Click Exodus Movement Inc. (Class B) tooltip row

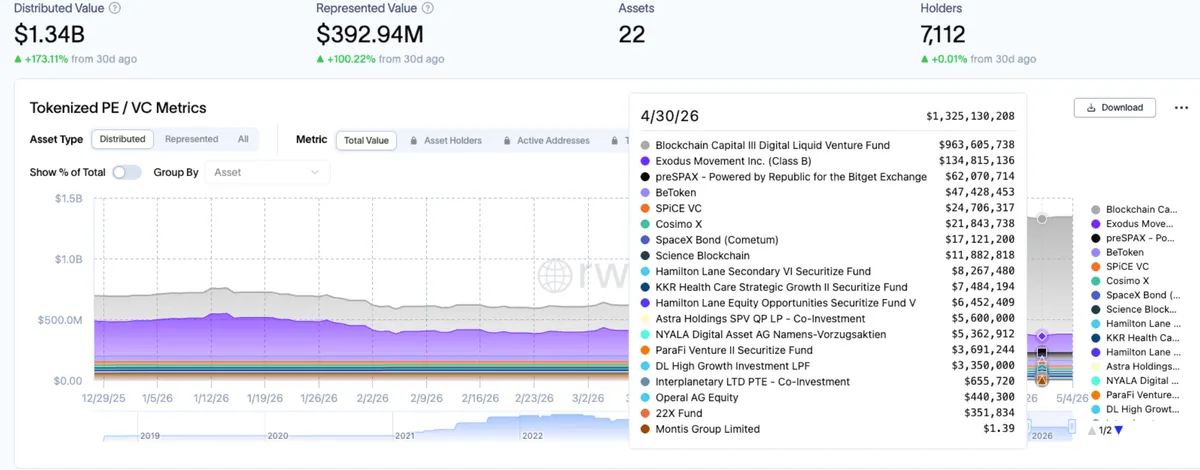828,160
